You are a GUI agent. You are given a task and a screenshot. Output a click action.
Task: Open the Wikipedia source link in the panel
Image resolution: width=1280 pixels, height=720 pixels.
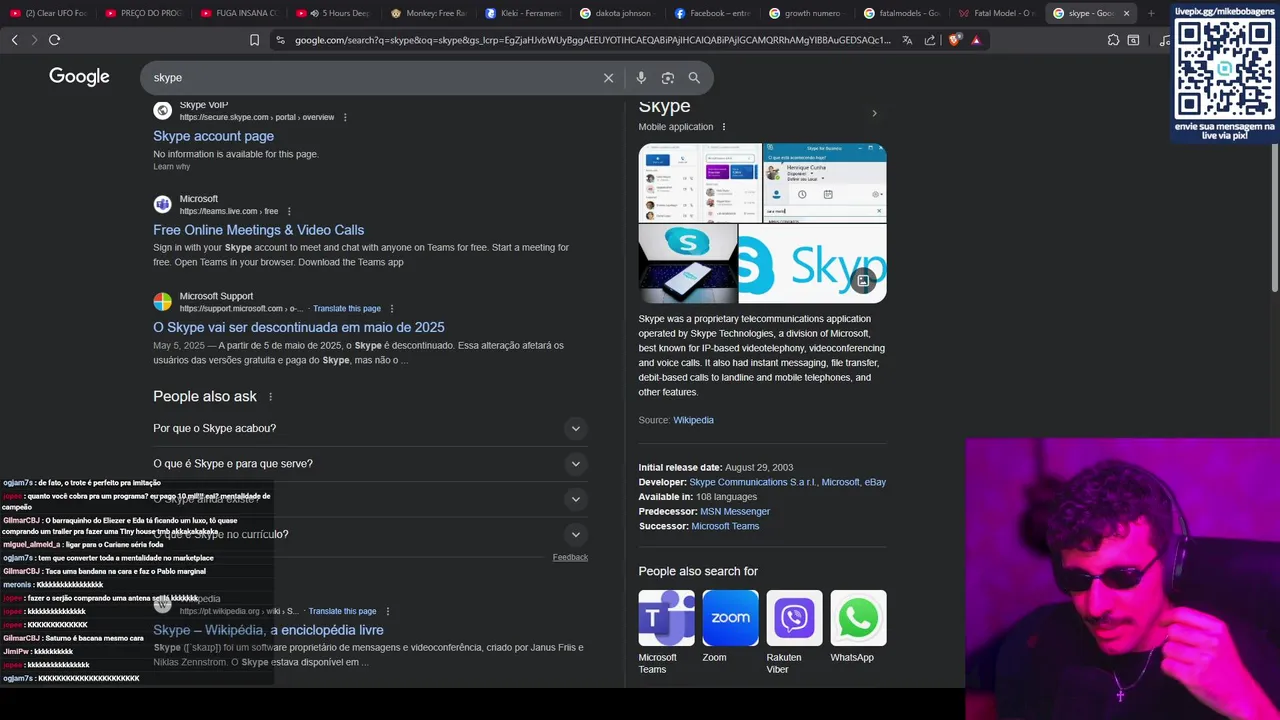coord(693,420)
